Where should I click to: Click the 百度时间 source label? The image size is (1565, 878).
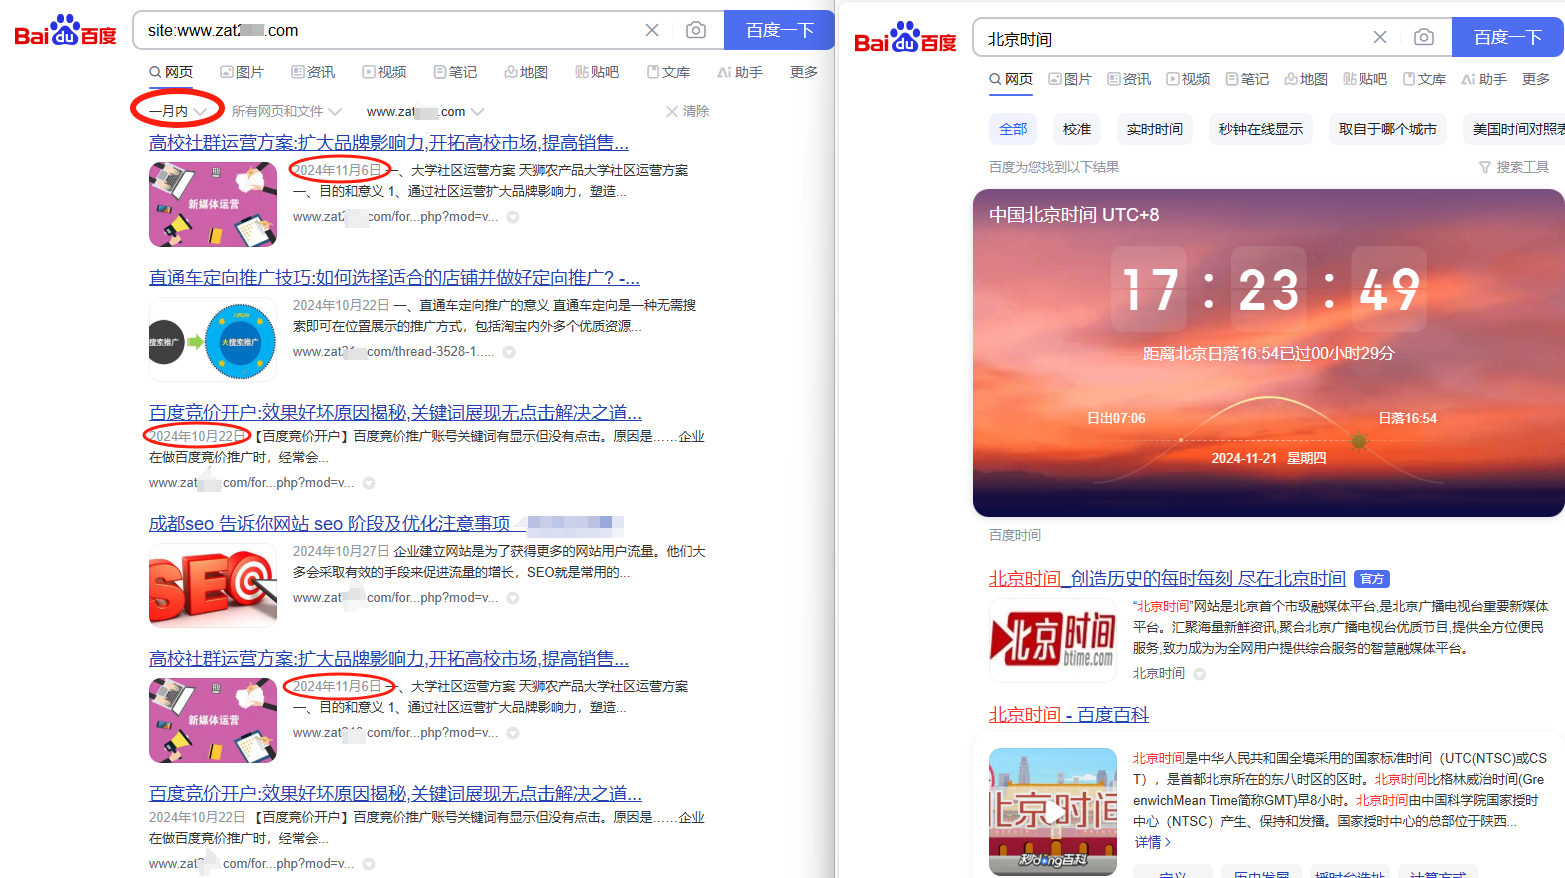[1015, 535]
